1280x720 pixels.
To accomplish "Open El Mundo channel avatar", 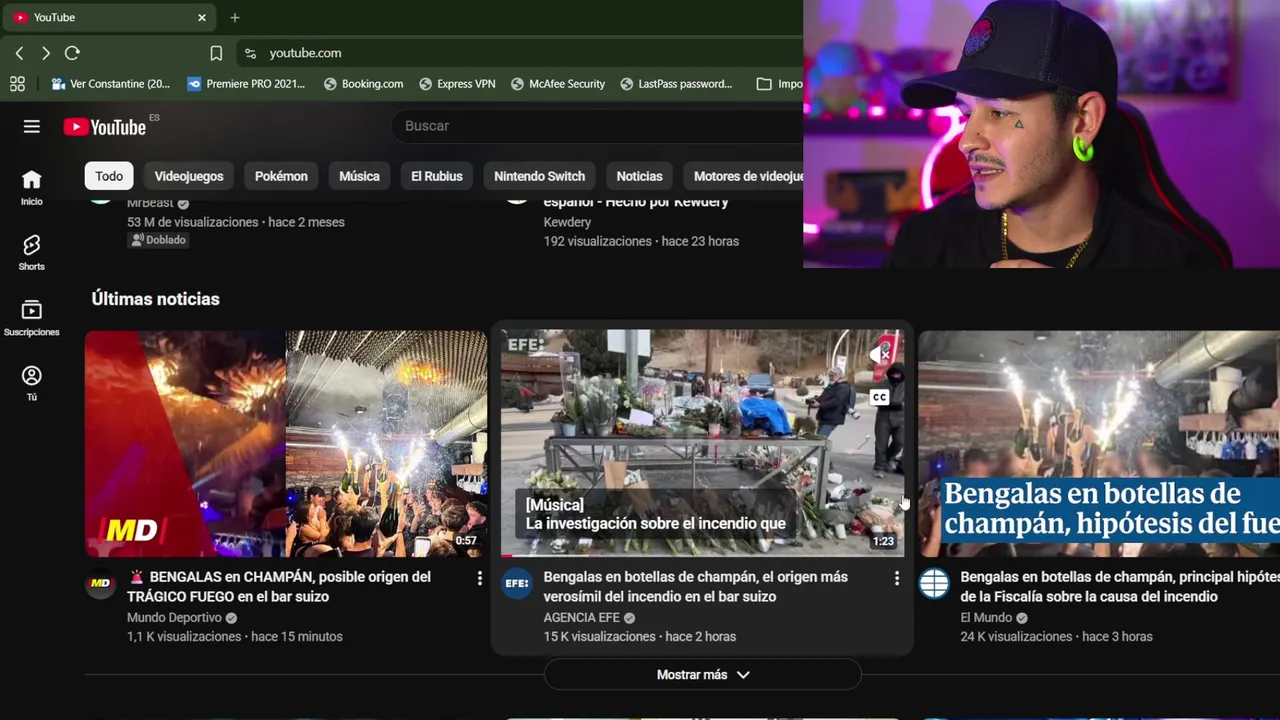I will pyautogui.click(x=934, y=583).
